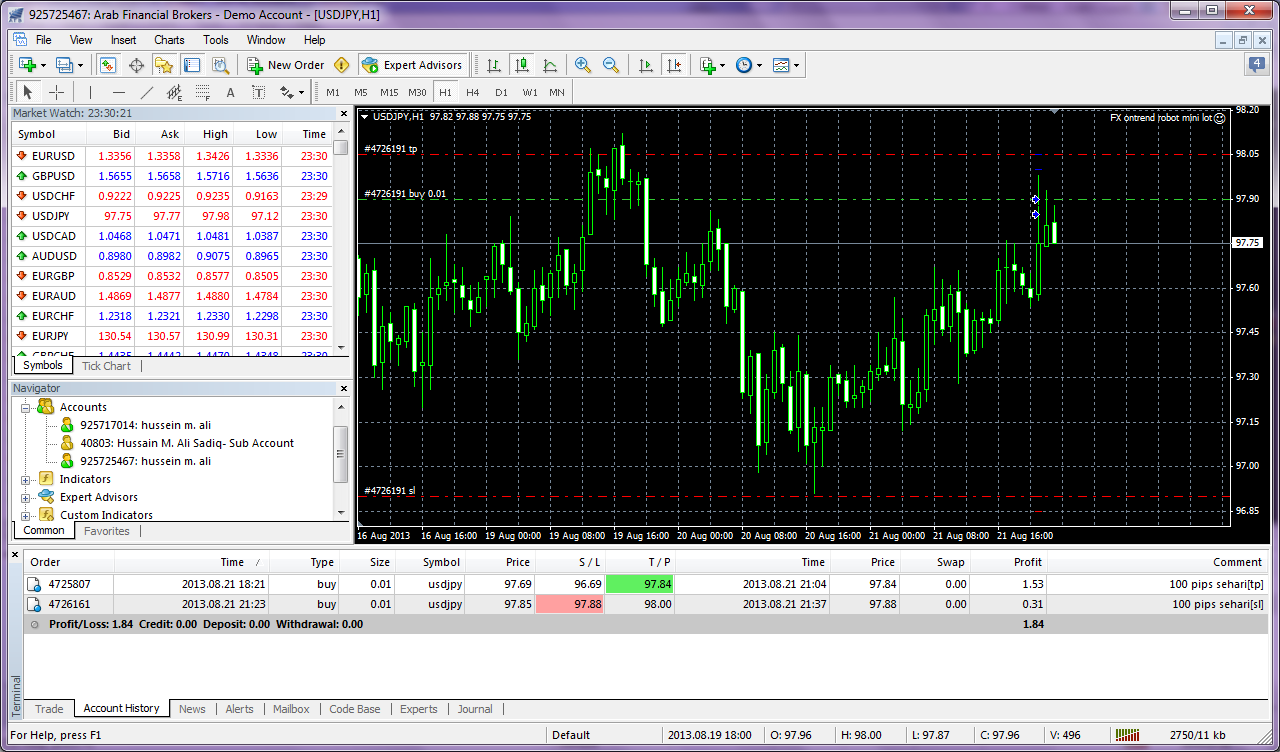1280x752 pixels.
Task: Open the Journal tab in Terminal
Action: pos(475,709)
